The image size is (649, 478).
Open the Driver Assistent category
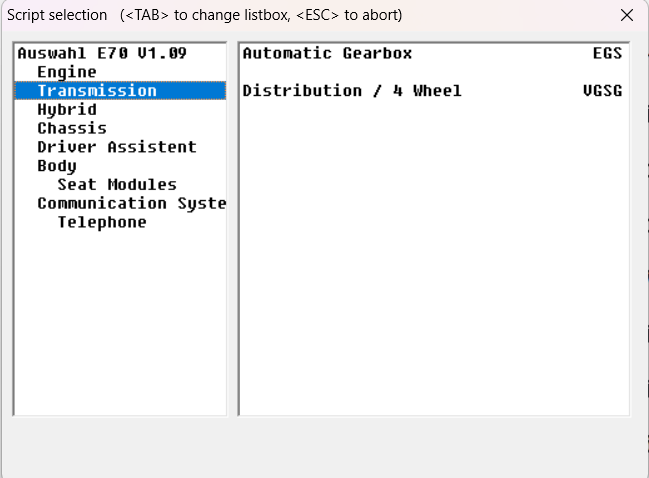(117, 147)
